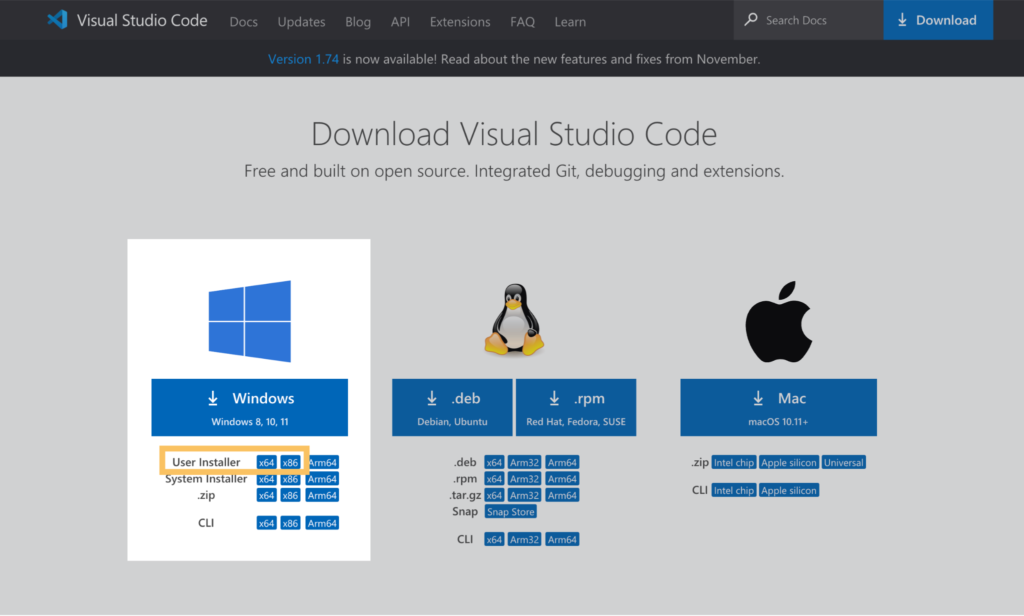Open the Learn navigation item

pyautogui.click(x=570, y=22)
